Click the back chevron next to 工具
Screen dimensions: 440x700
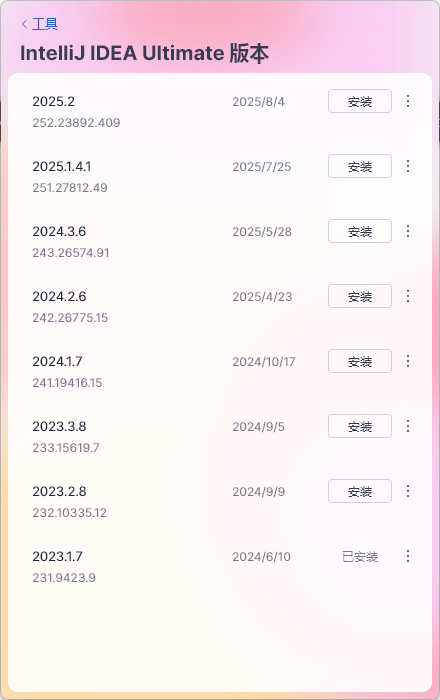click(x=24, y=24)
